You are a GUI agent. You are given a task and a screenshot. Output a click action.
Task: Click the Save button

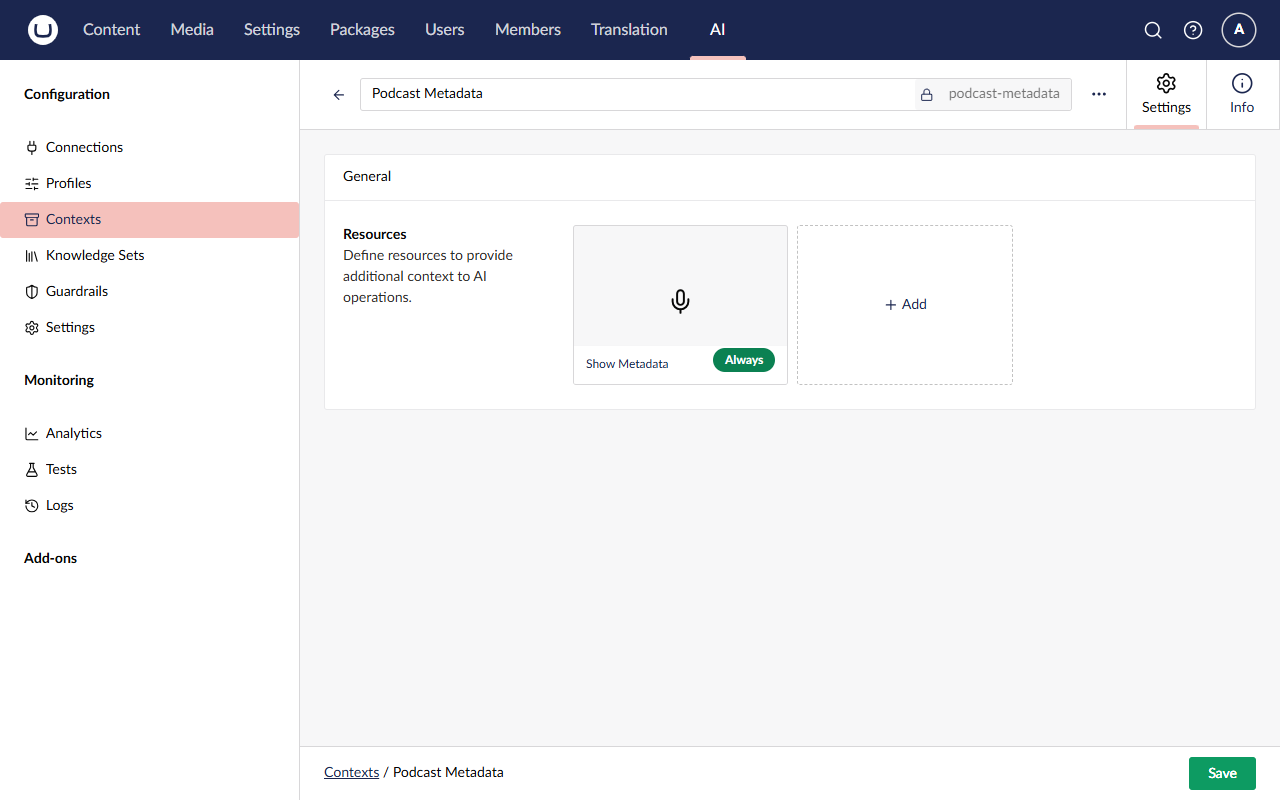pos(1222,773)
